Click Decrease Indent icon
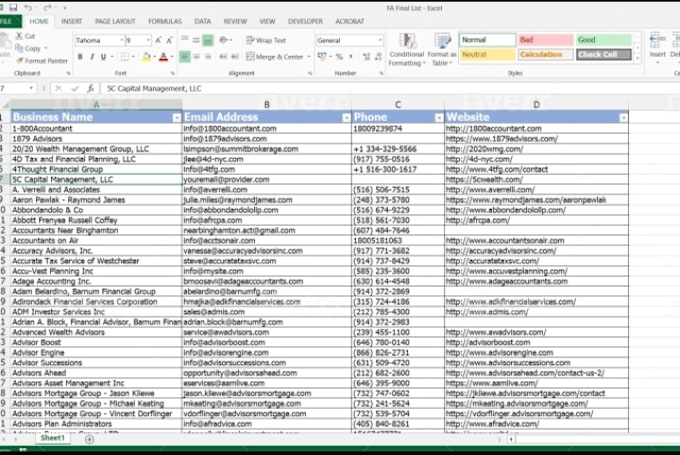 [223, 57]
